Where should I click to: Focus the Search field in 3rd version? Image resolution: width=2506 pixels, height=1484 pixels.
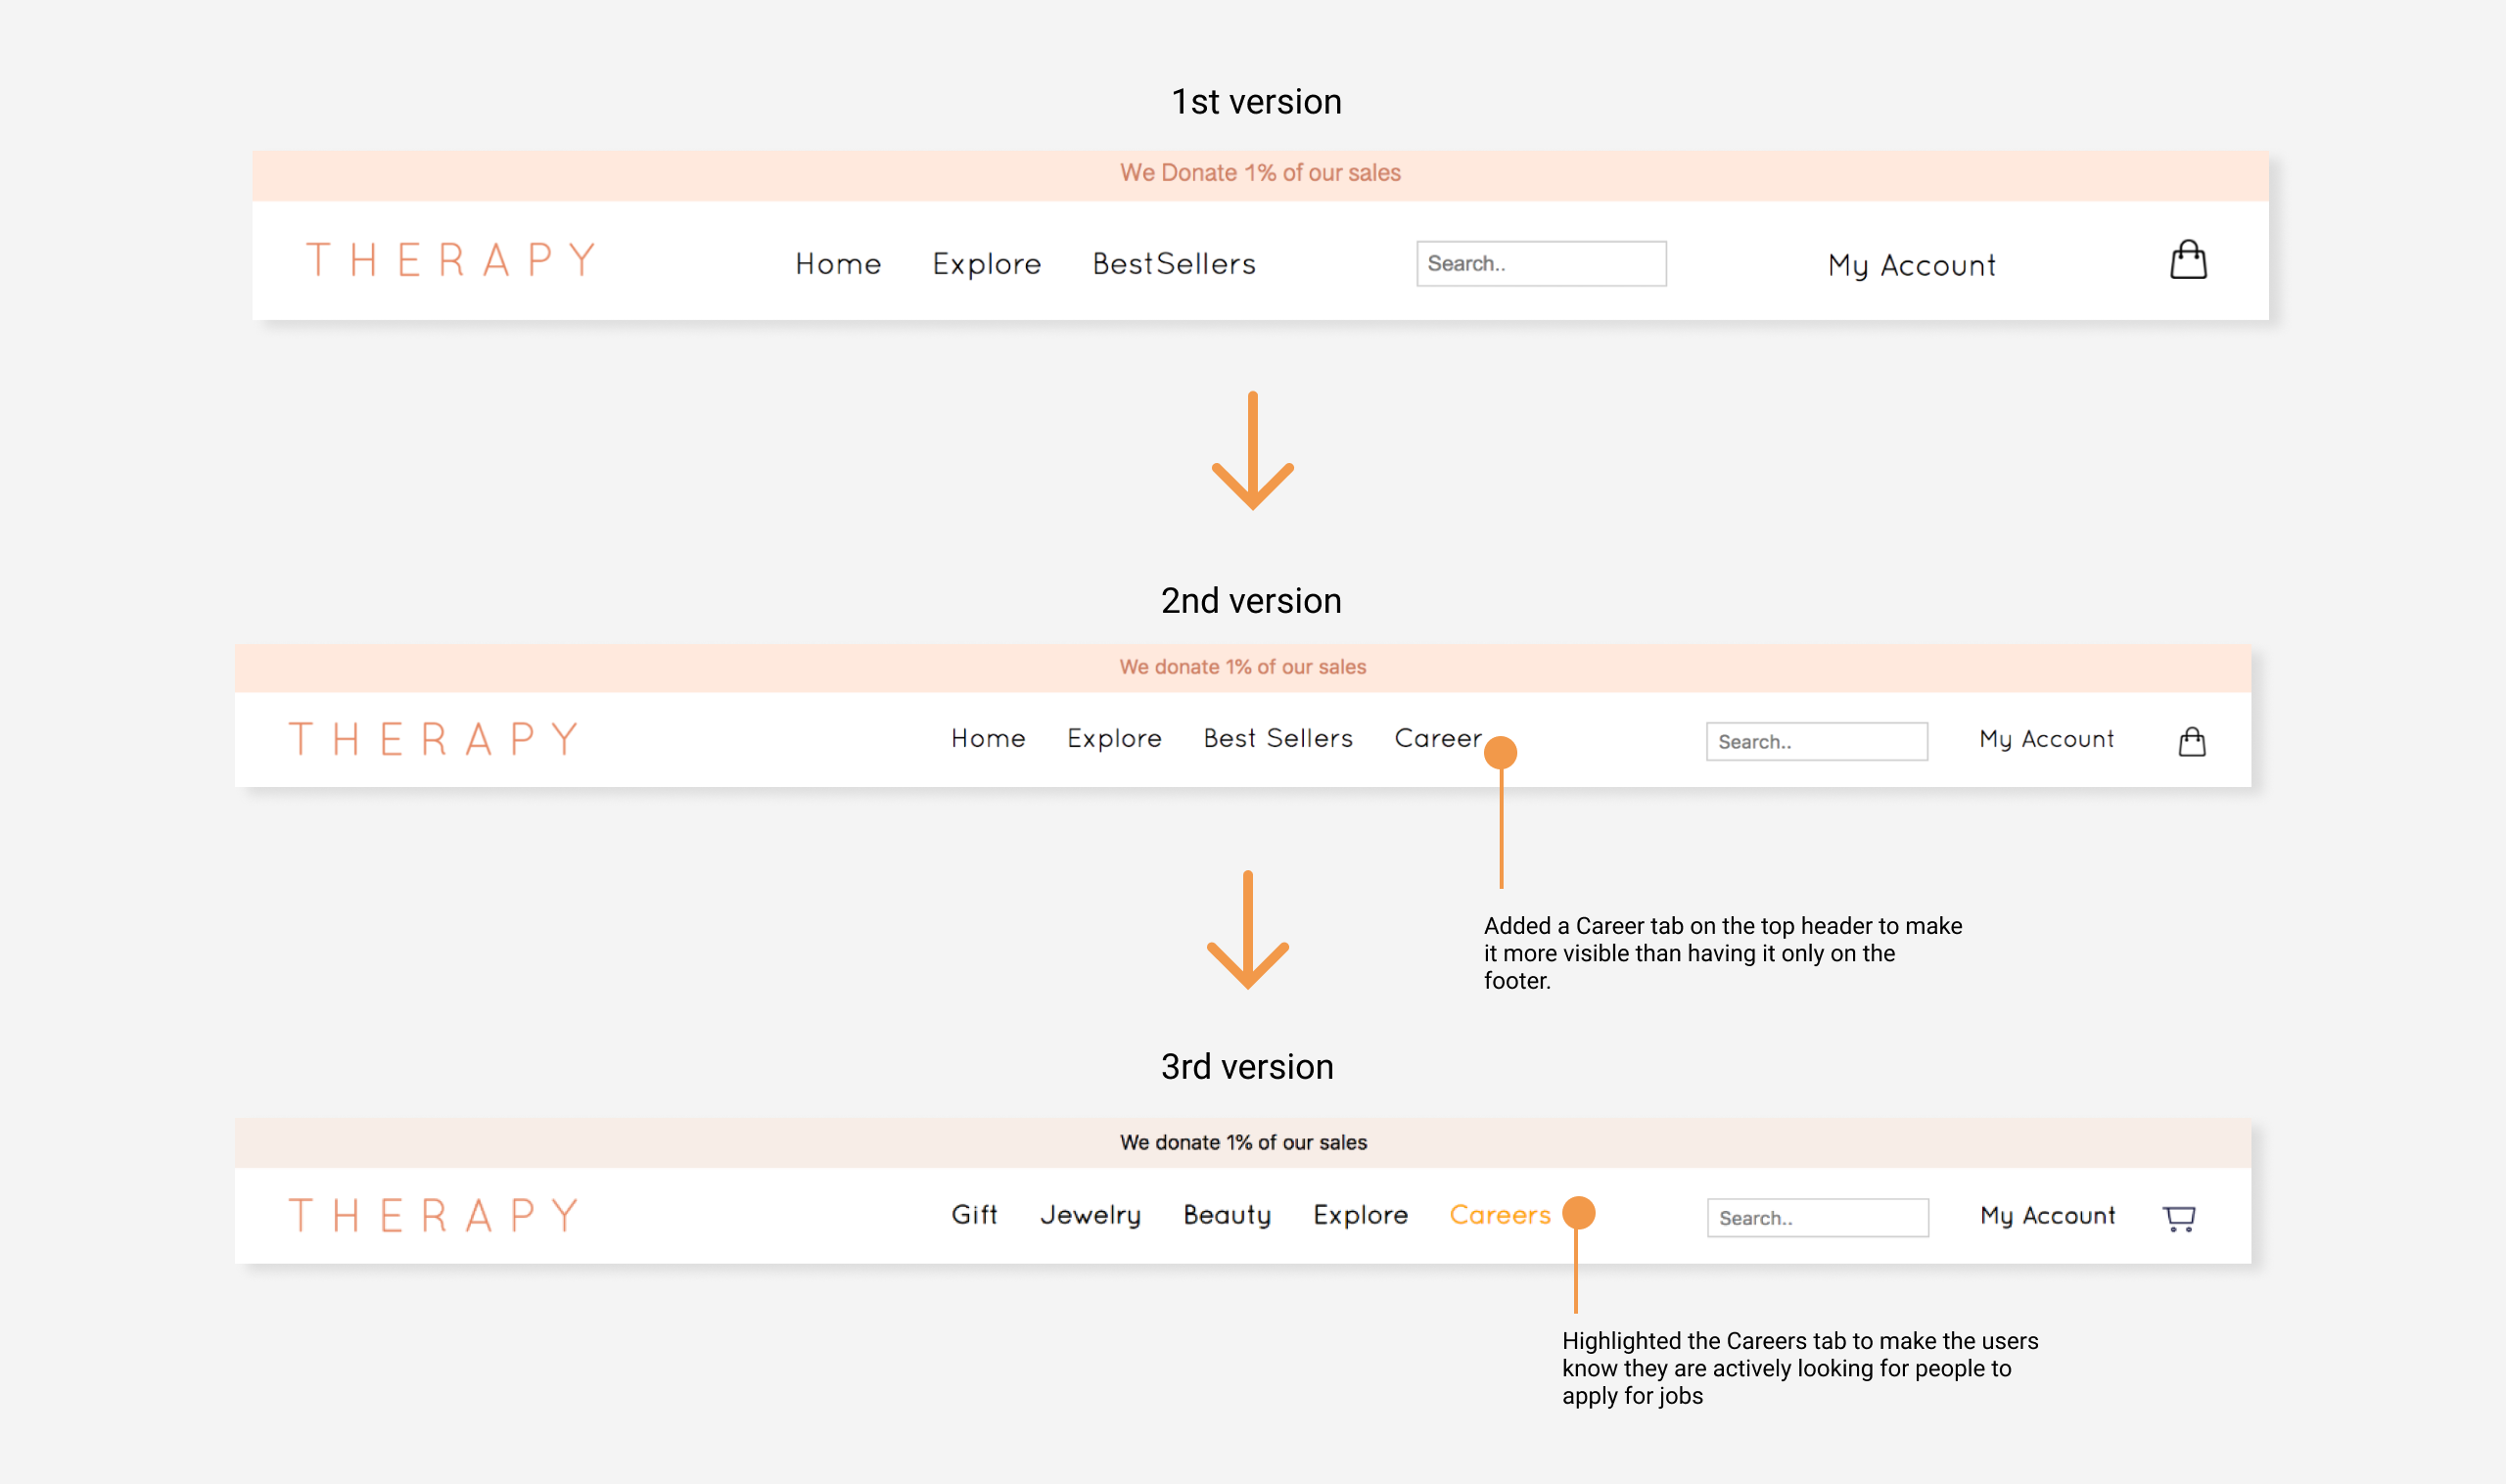[1817, 1217]
